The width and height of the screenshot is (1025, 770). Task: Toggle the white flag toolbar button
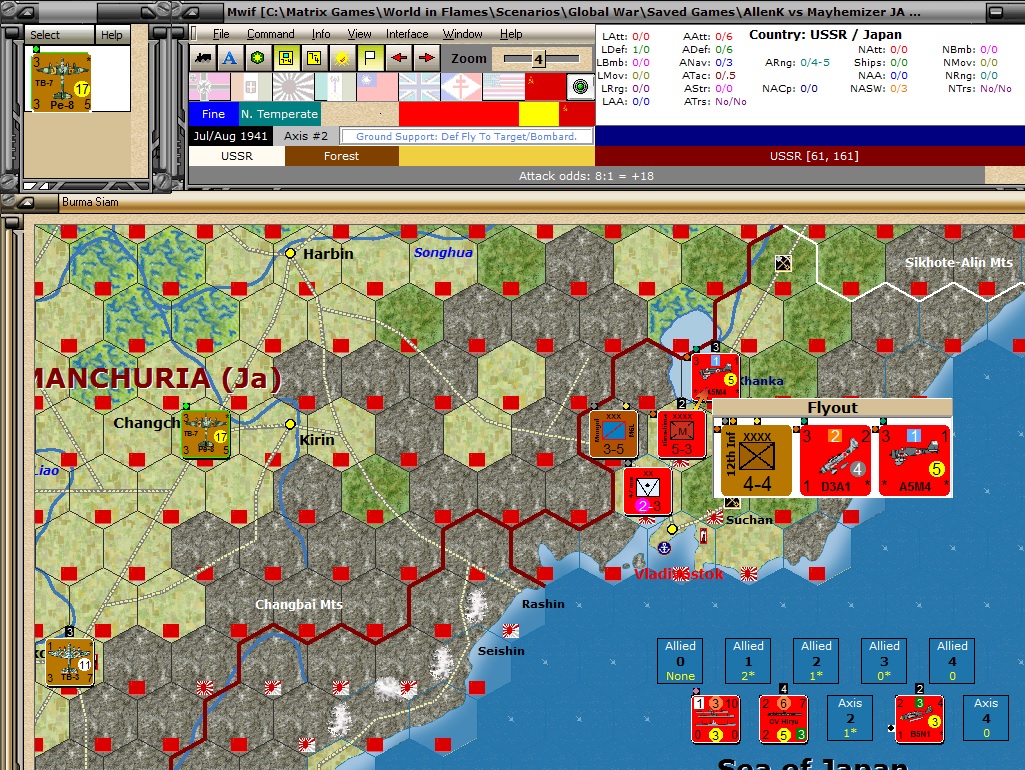[x=370, y=58]
